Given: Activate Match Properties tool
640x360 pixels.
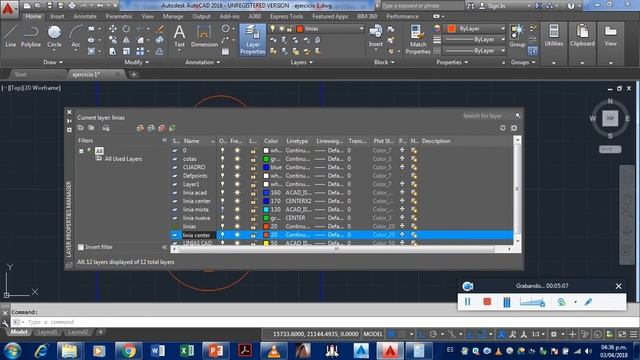Looking at the screenshot, I should click(418, 39).
